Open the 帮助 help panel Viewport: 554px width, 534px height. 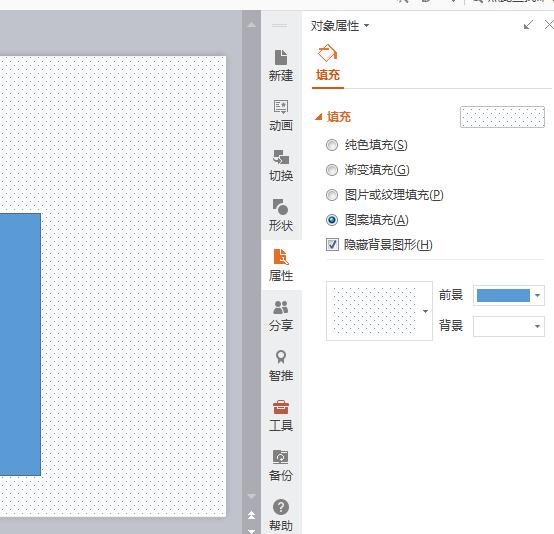(281, 516)
